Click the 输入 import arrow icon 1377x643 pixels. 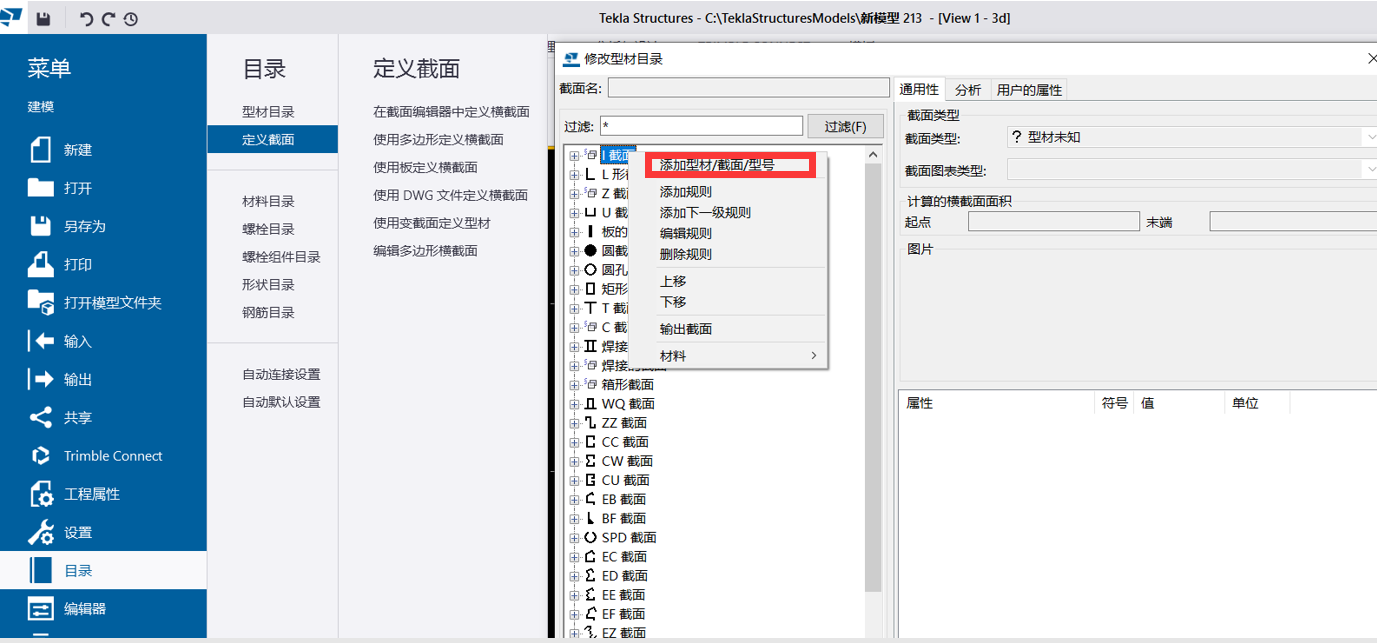(x=41, y=341)
